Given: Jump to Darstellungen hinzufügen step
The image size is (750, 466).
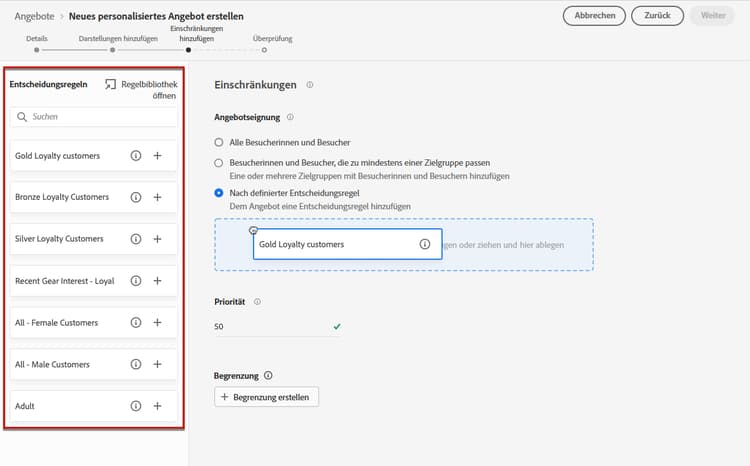Looking at the screenshot, I should 113,49.
